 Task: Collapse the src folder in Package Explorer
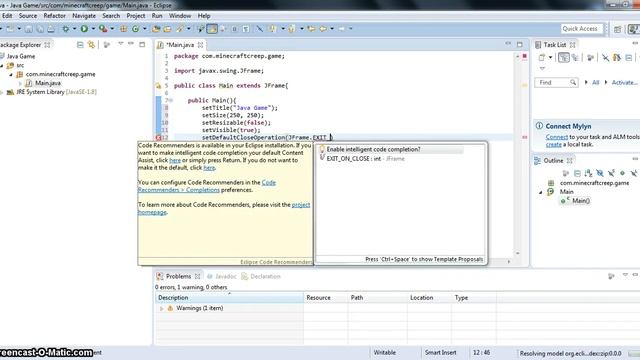(x=2, y=65)
